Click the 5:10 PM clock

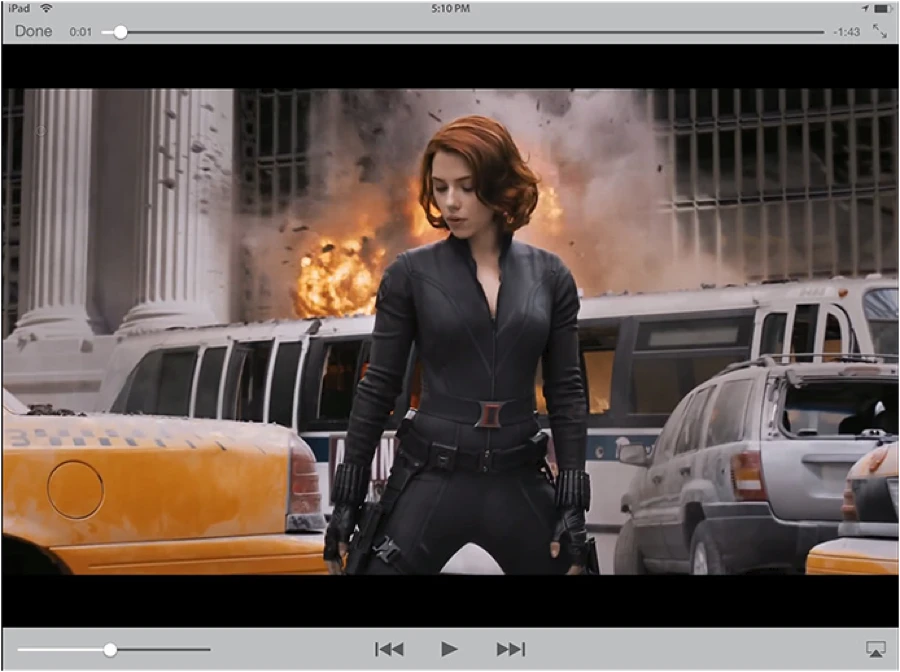pyautogui.click(x=451, y=9)
